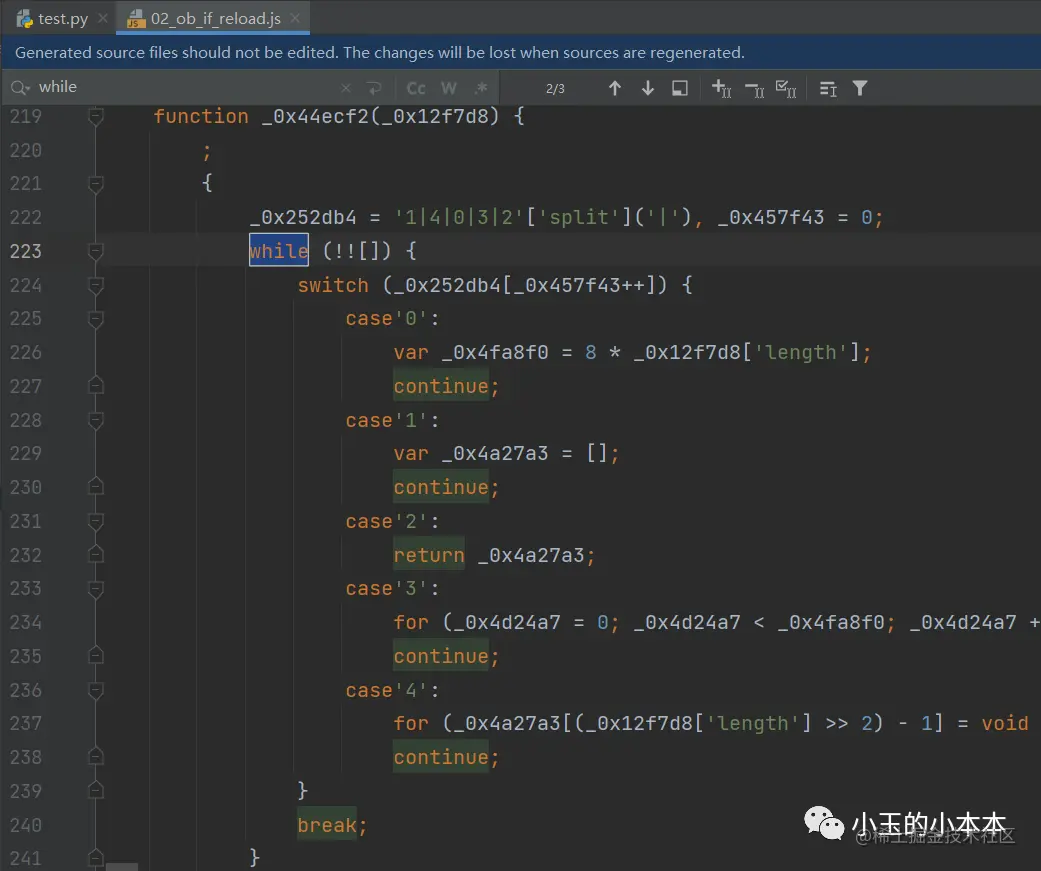Click line number 222 in gutter
Image resolution: width=1041 pixels, height=871 pixels.
[26, 217]
